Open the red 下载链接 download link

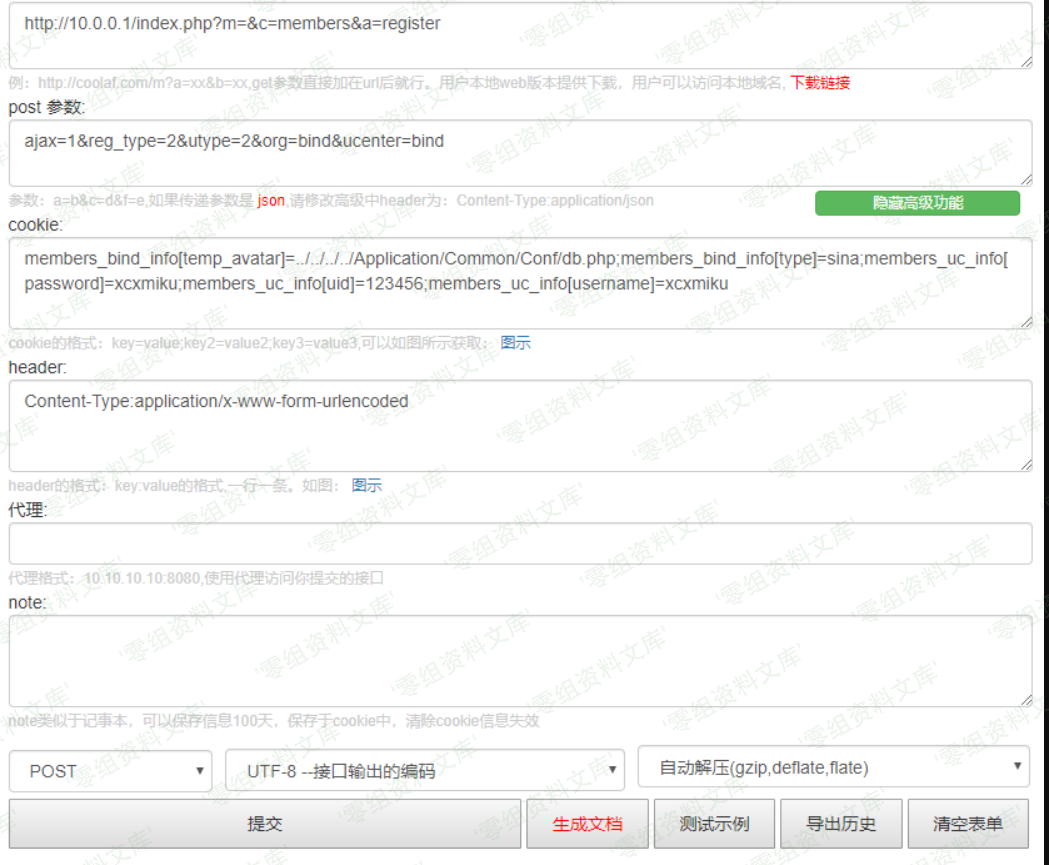(820, 83)
